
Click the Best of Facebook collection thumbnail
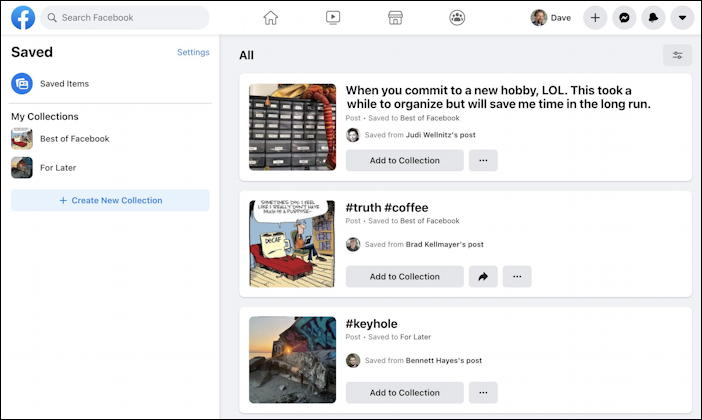pos(22,139)
